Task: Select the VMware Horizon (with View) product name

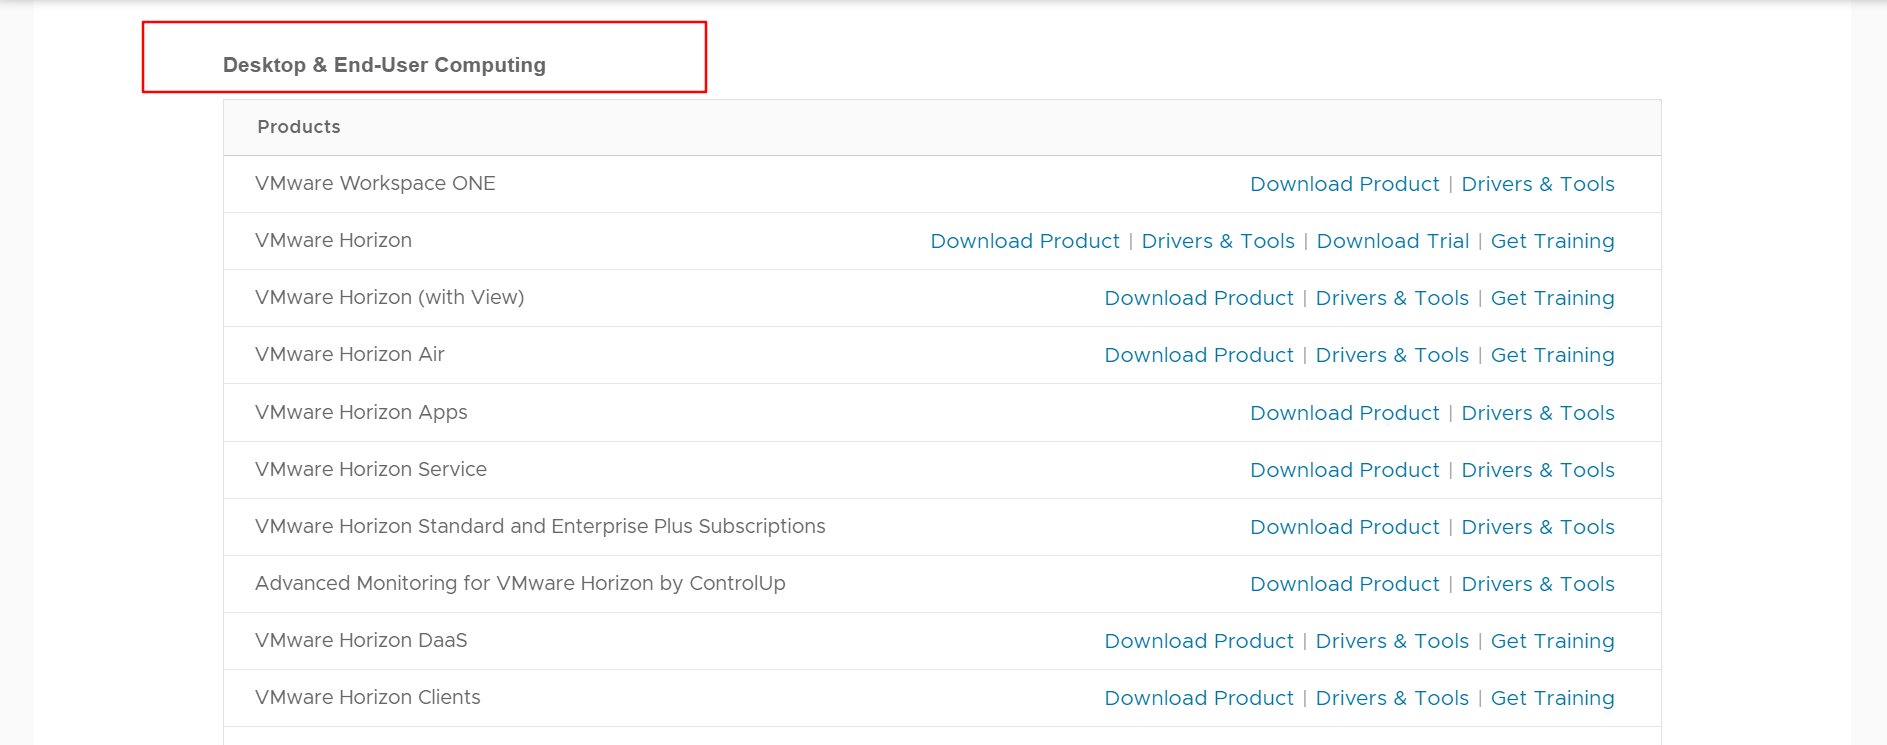Action: click(x=390, y=297)
